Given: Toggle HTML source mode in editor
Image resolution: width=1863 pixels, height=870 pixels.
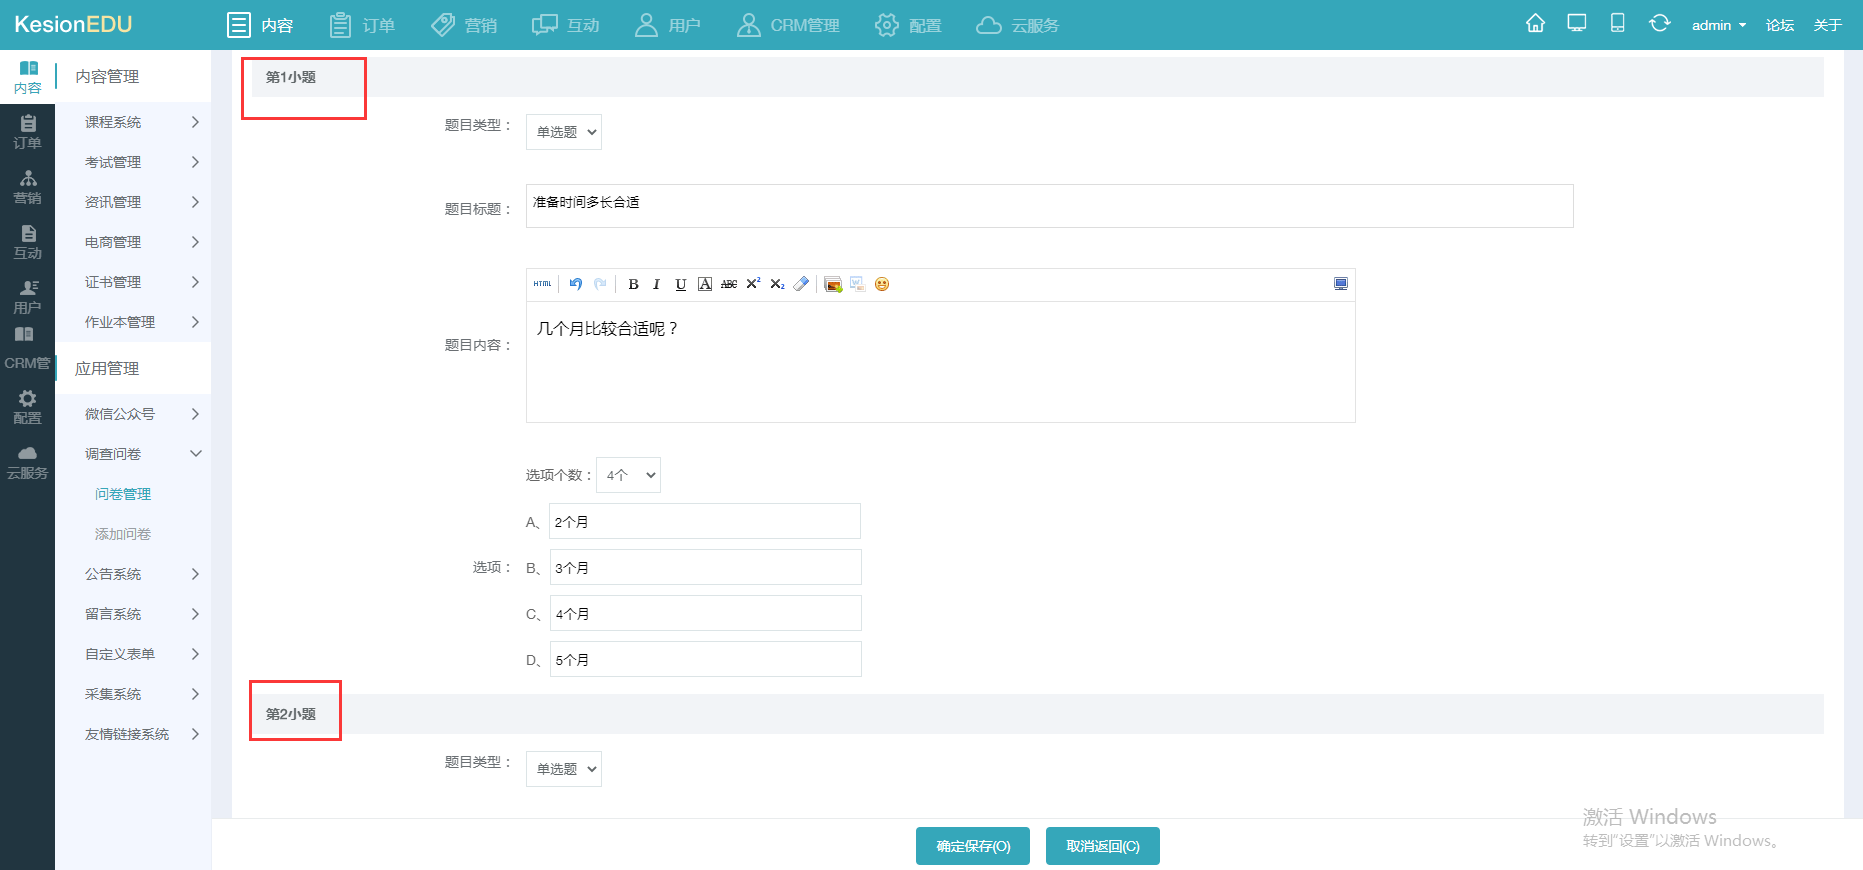Looking at the screenshot, I should pyautogui.click(x=542, y=284).
